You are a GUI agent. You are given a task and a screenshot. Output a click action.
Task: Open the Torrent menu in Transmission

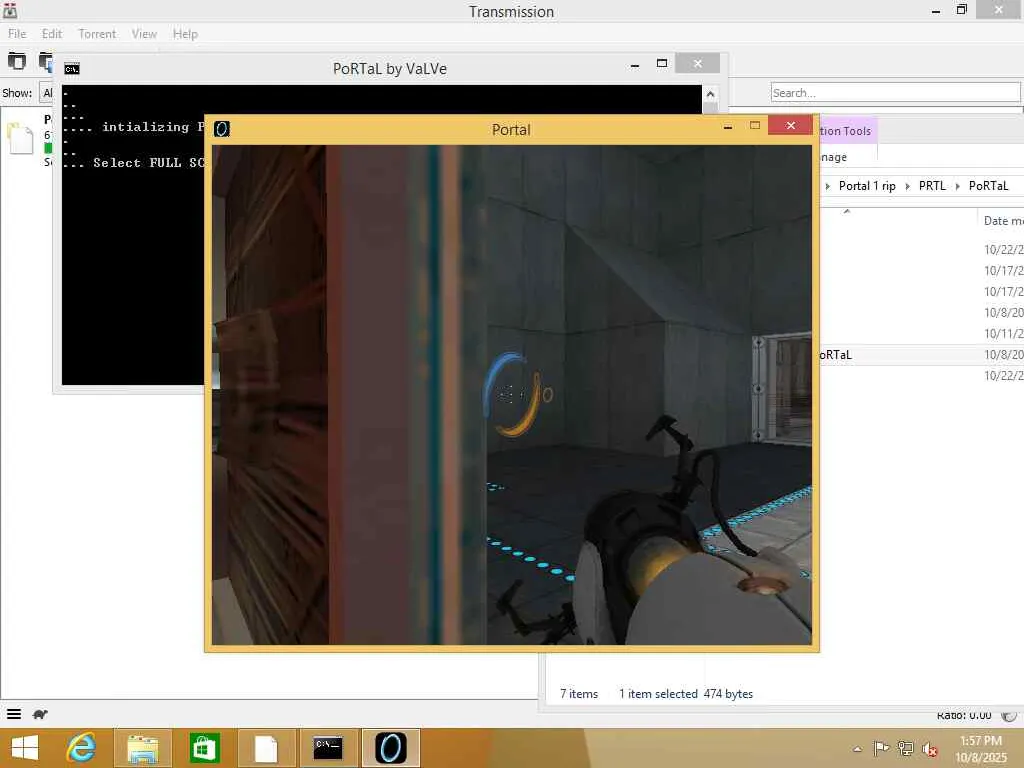pos(97,34)
